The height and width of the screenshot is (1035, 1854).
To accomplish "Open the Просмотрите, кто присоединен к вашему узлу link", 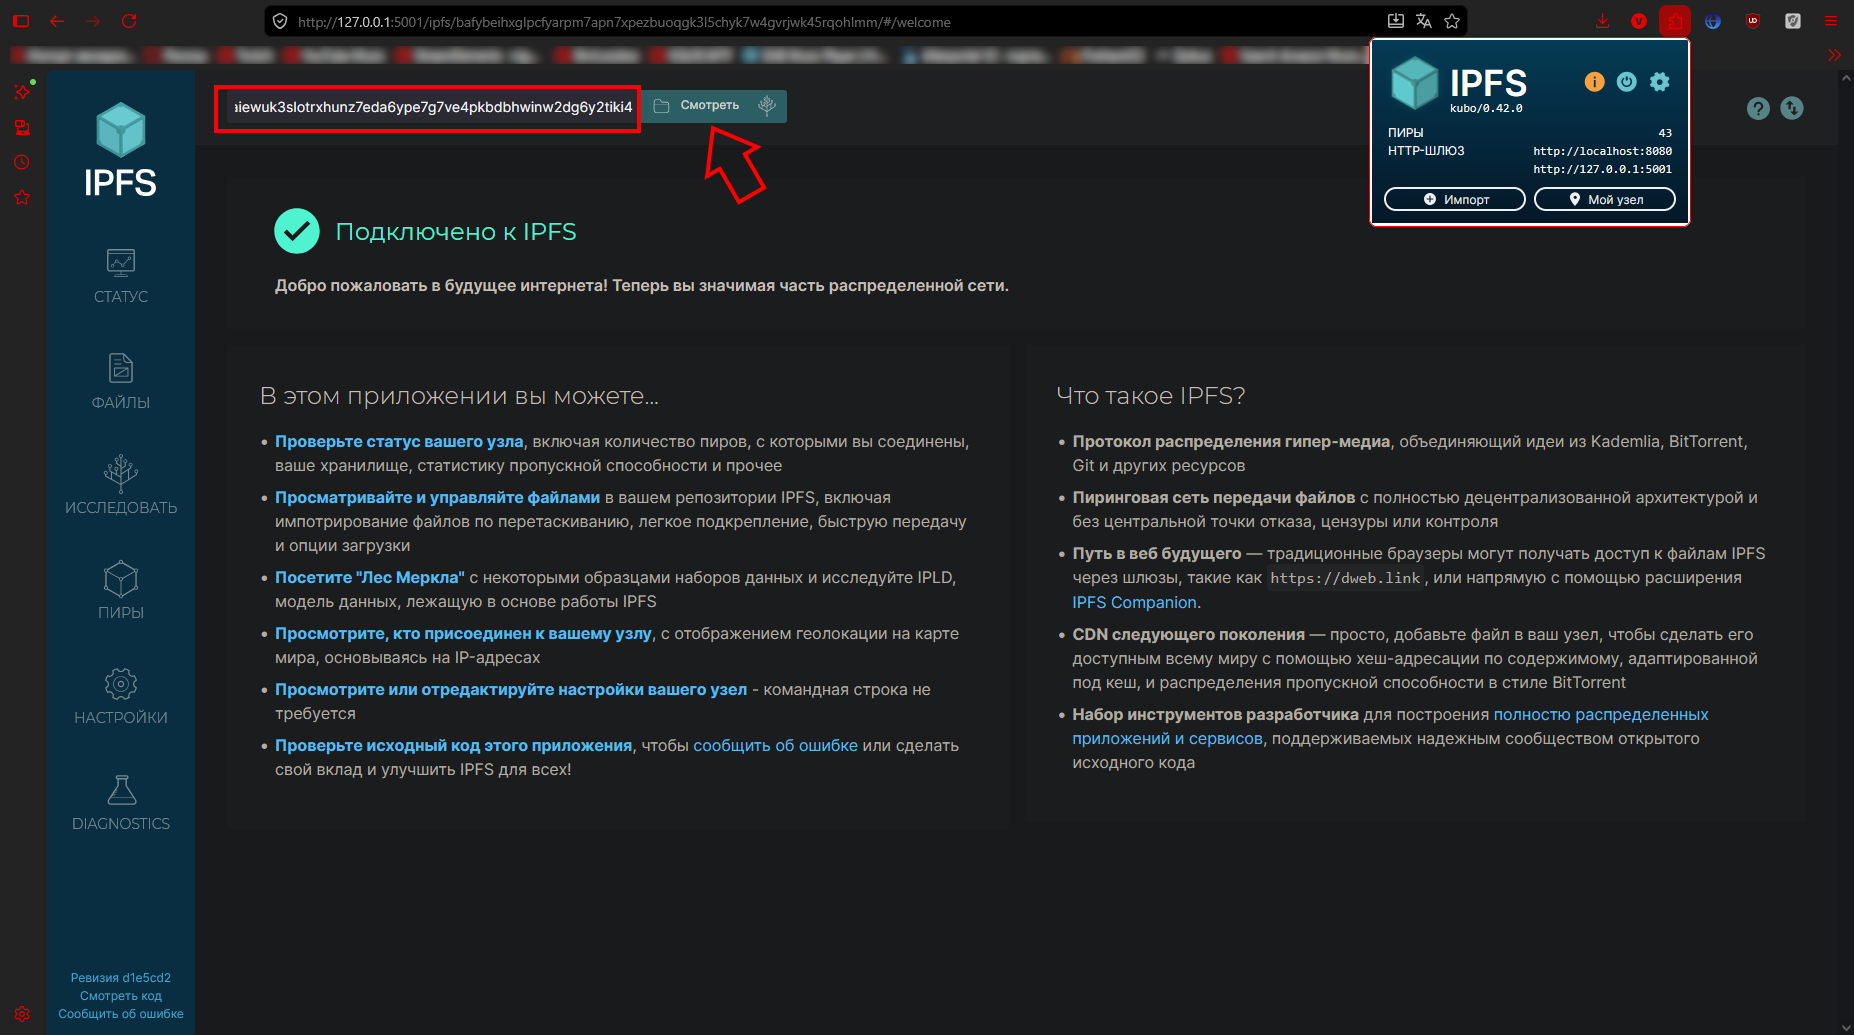I will pyautogui.click(x=463, y=634).
